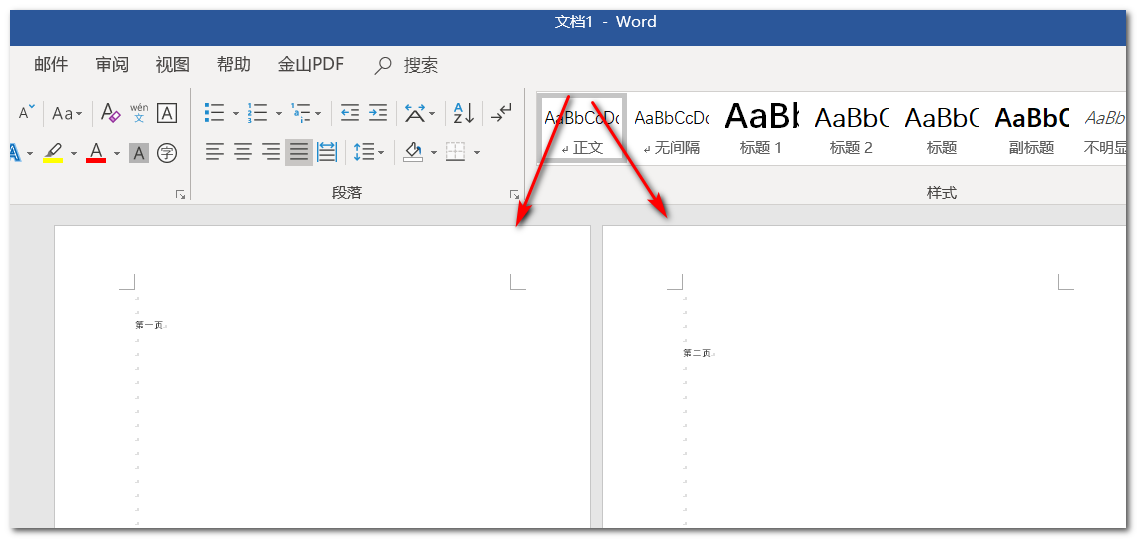Switch to the 审阅 (Review) tab

point(112,65)
